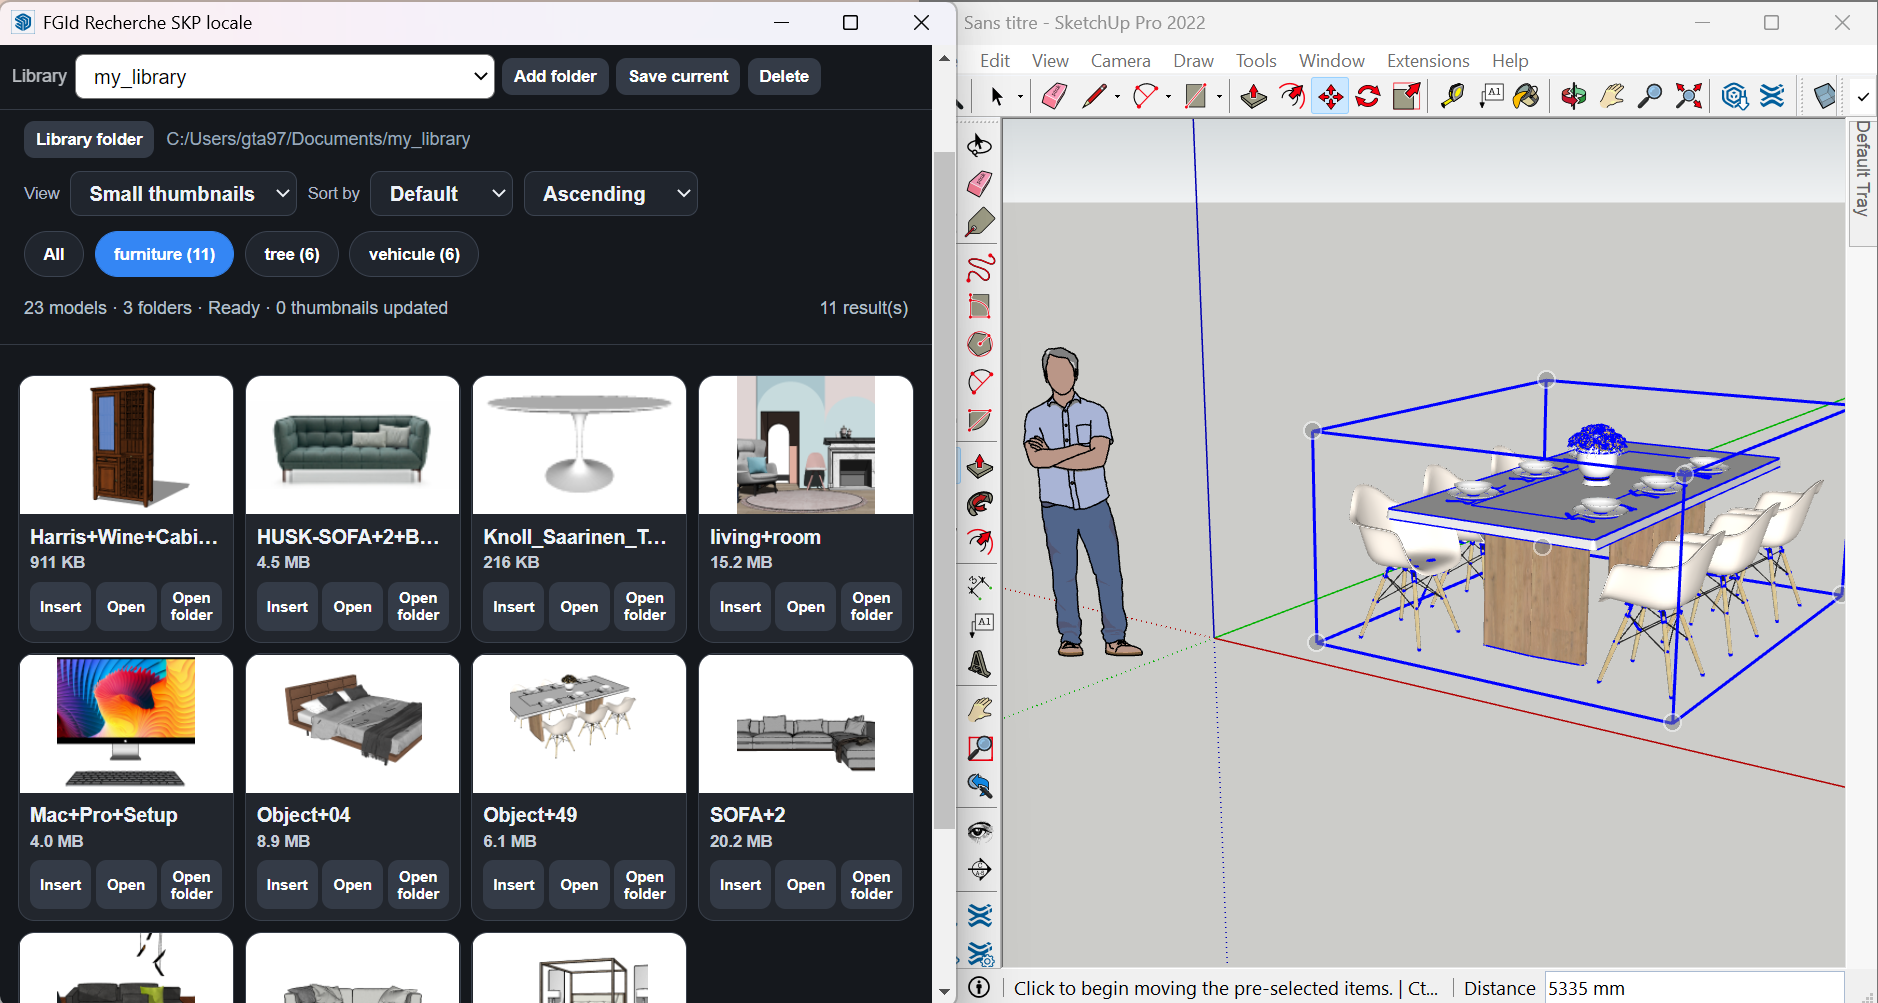Open the Ascending order dropdown
Image resolution: width=1878 pixels, height=1003 pixels.
[610, 194]
